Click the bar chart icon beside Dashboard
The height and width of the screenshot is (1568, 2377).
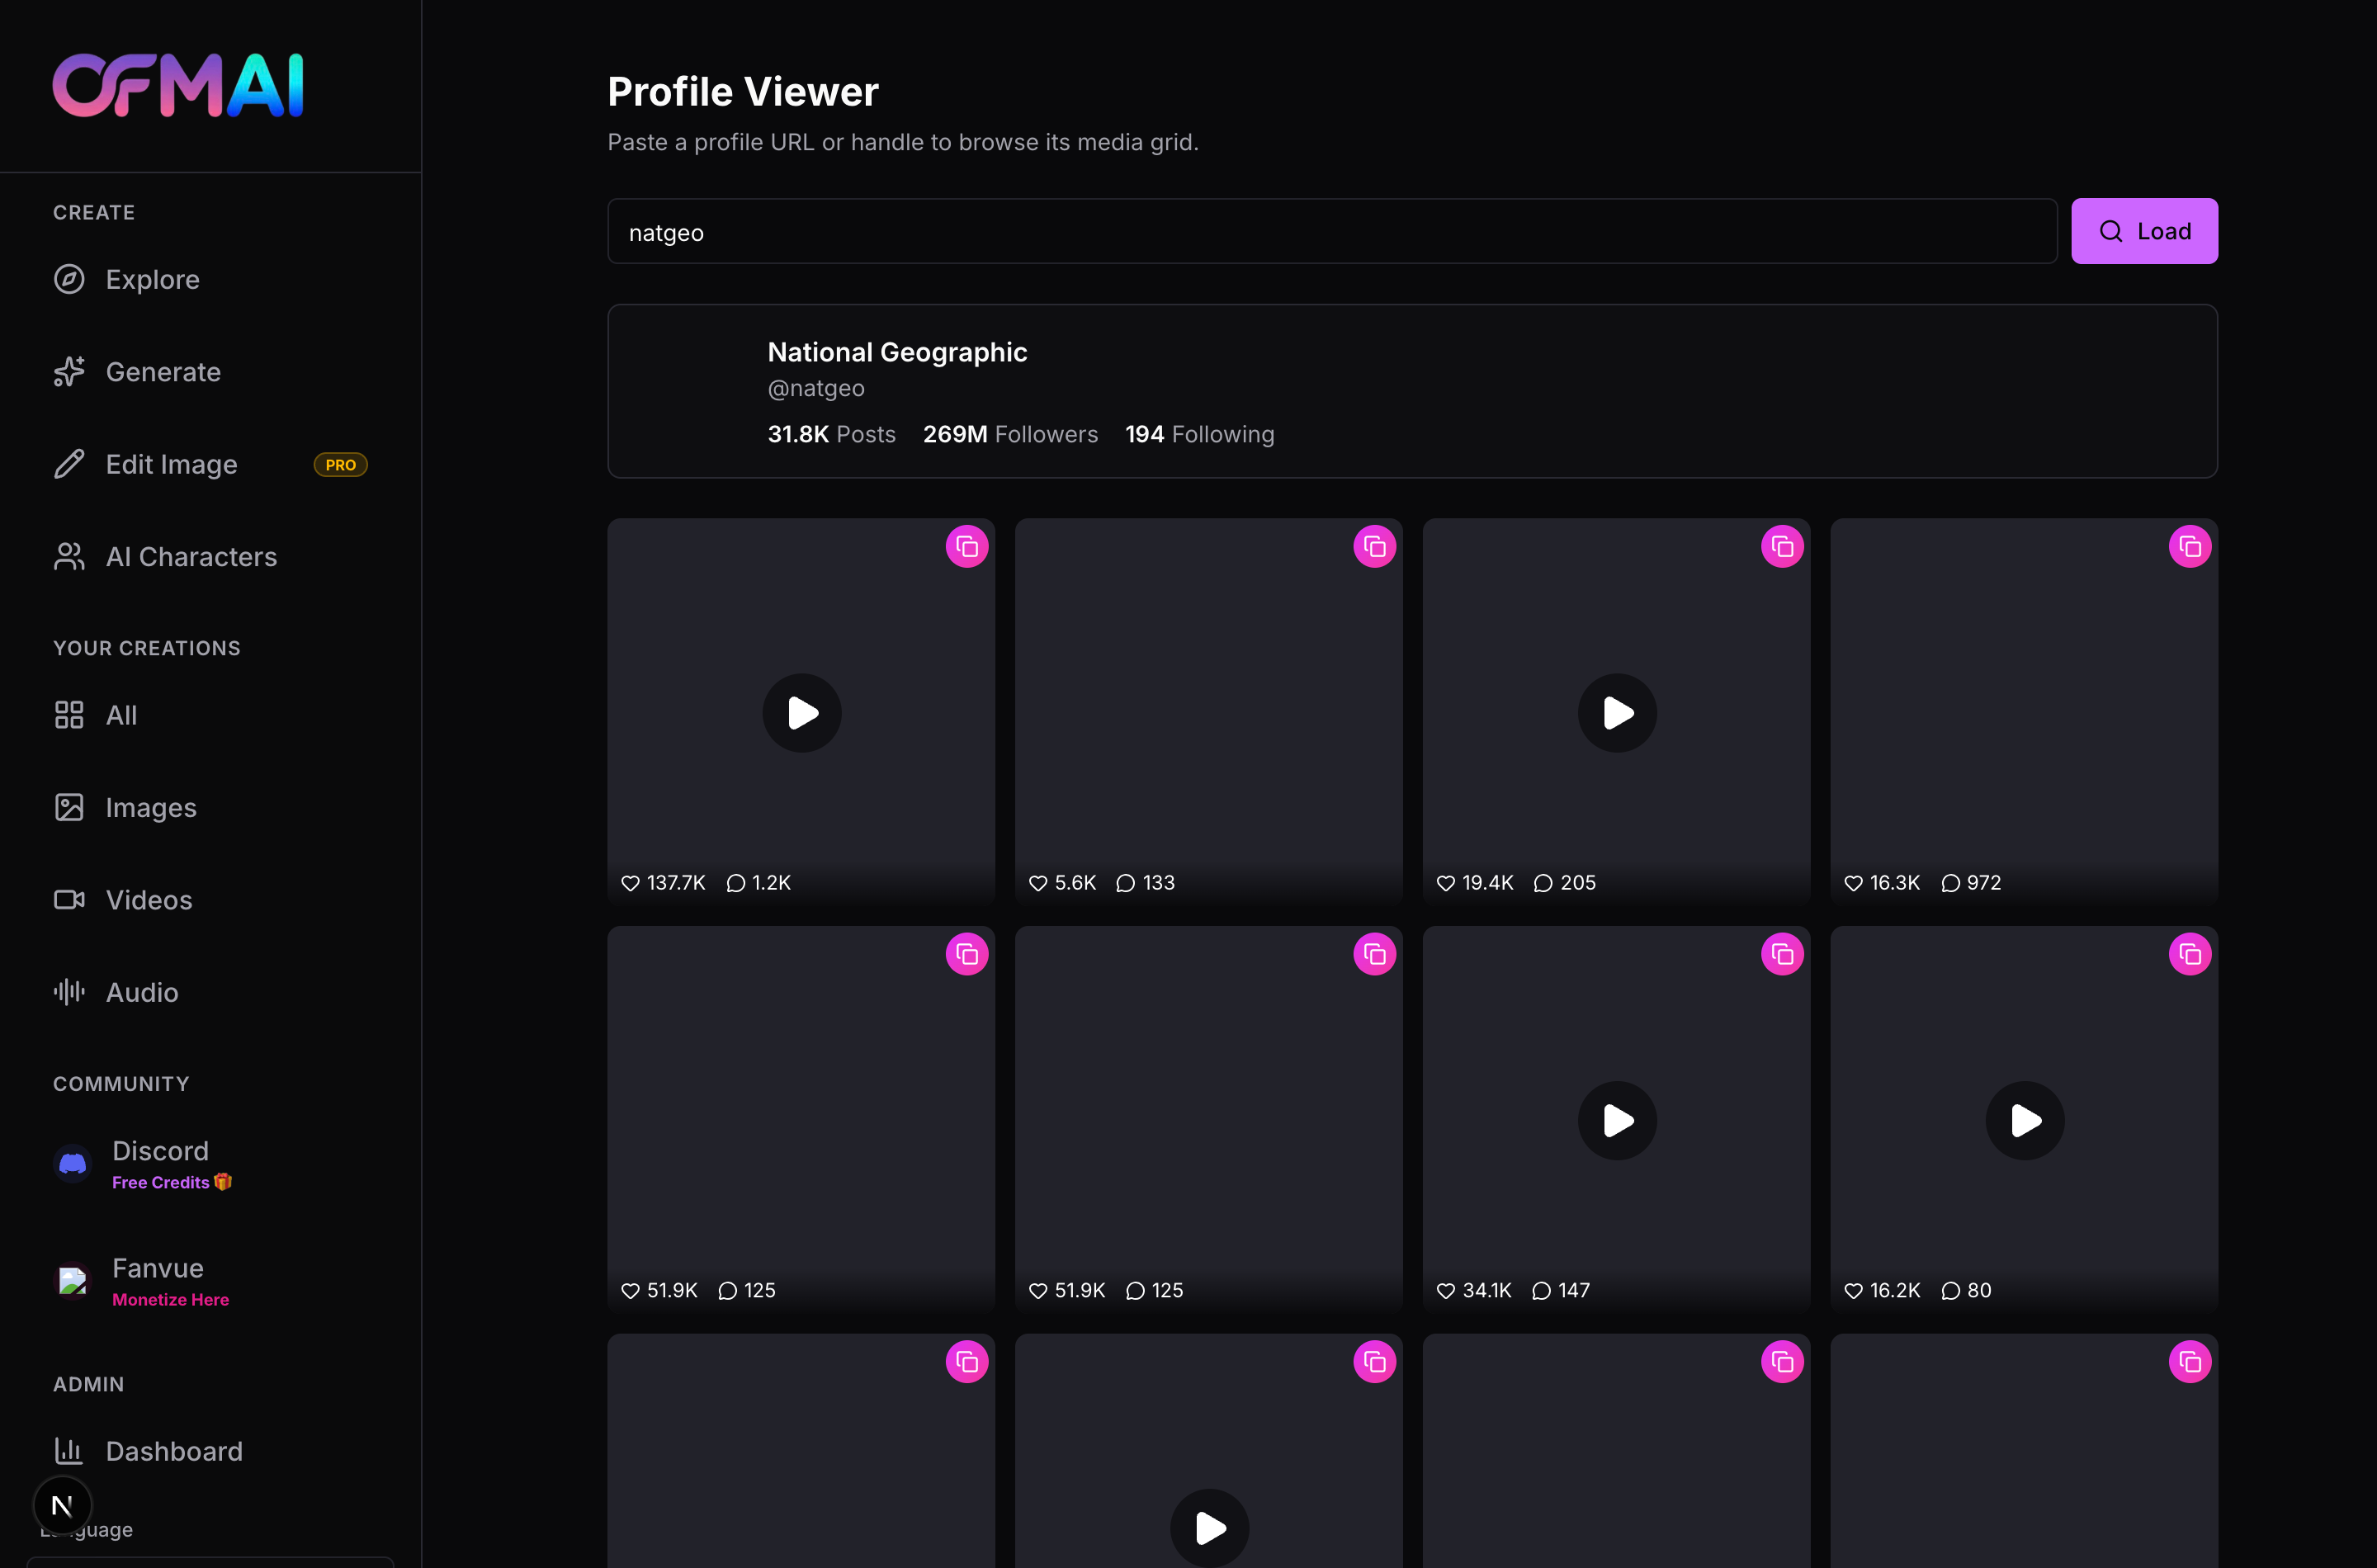(69, 1451)
